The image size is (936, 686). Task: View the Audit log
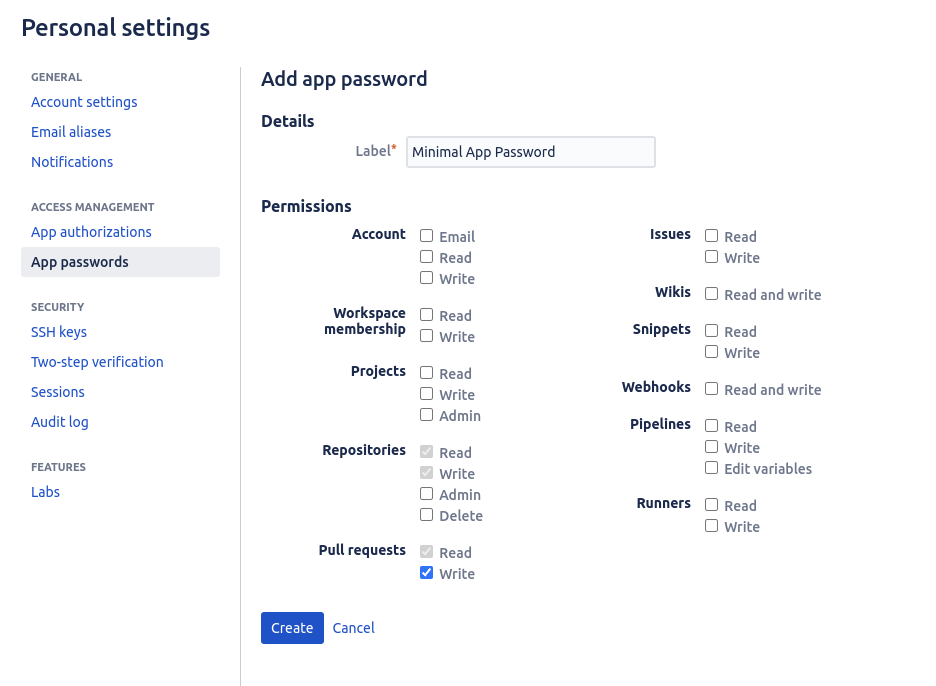59,421
